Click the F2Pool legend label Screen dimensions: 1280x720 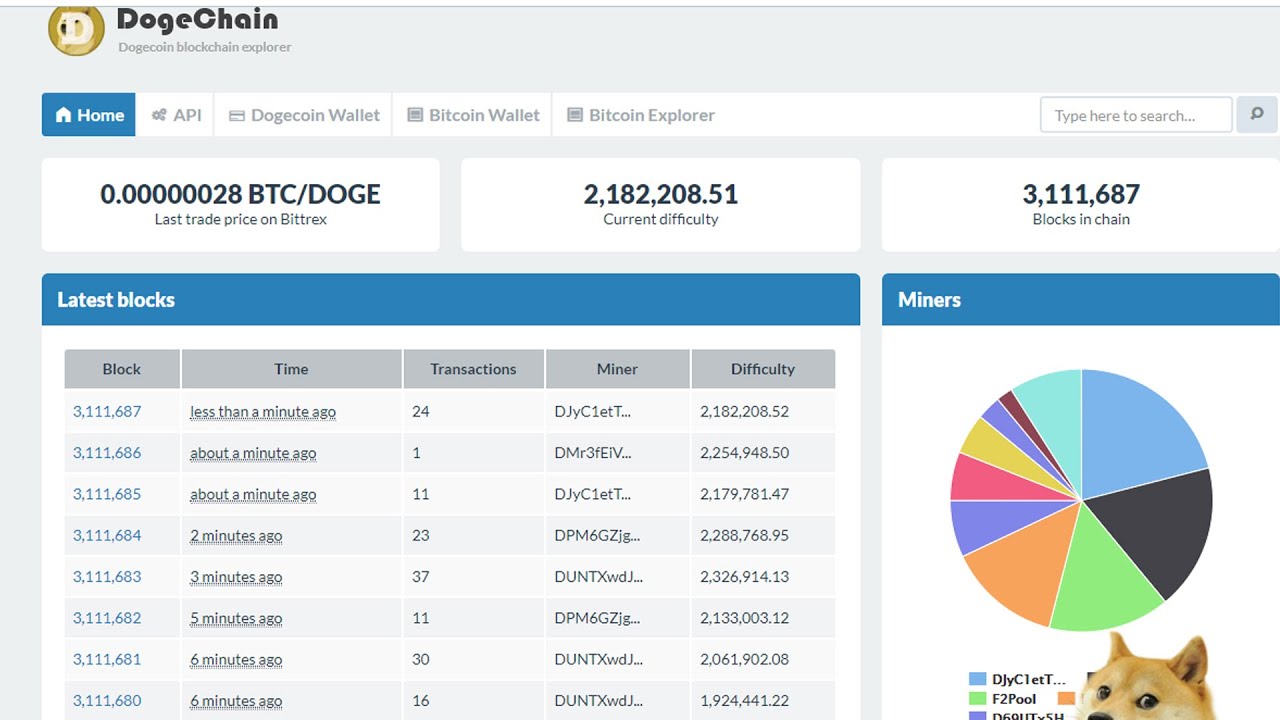[1014, 698]
